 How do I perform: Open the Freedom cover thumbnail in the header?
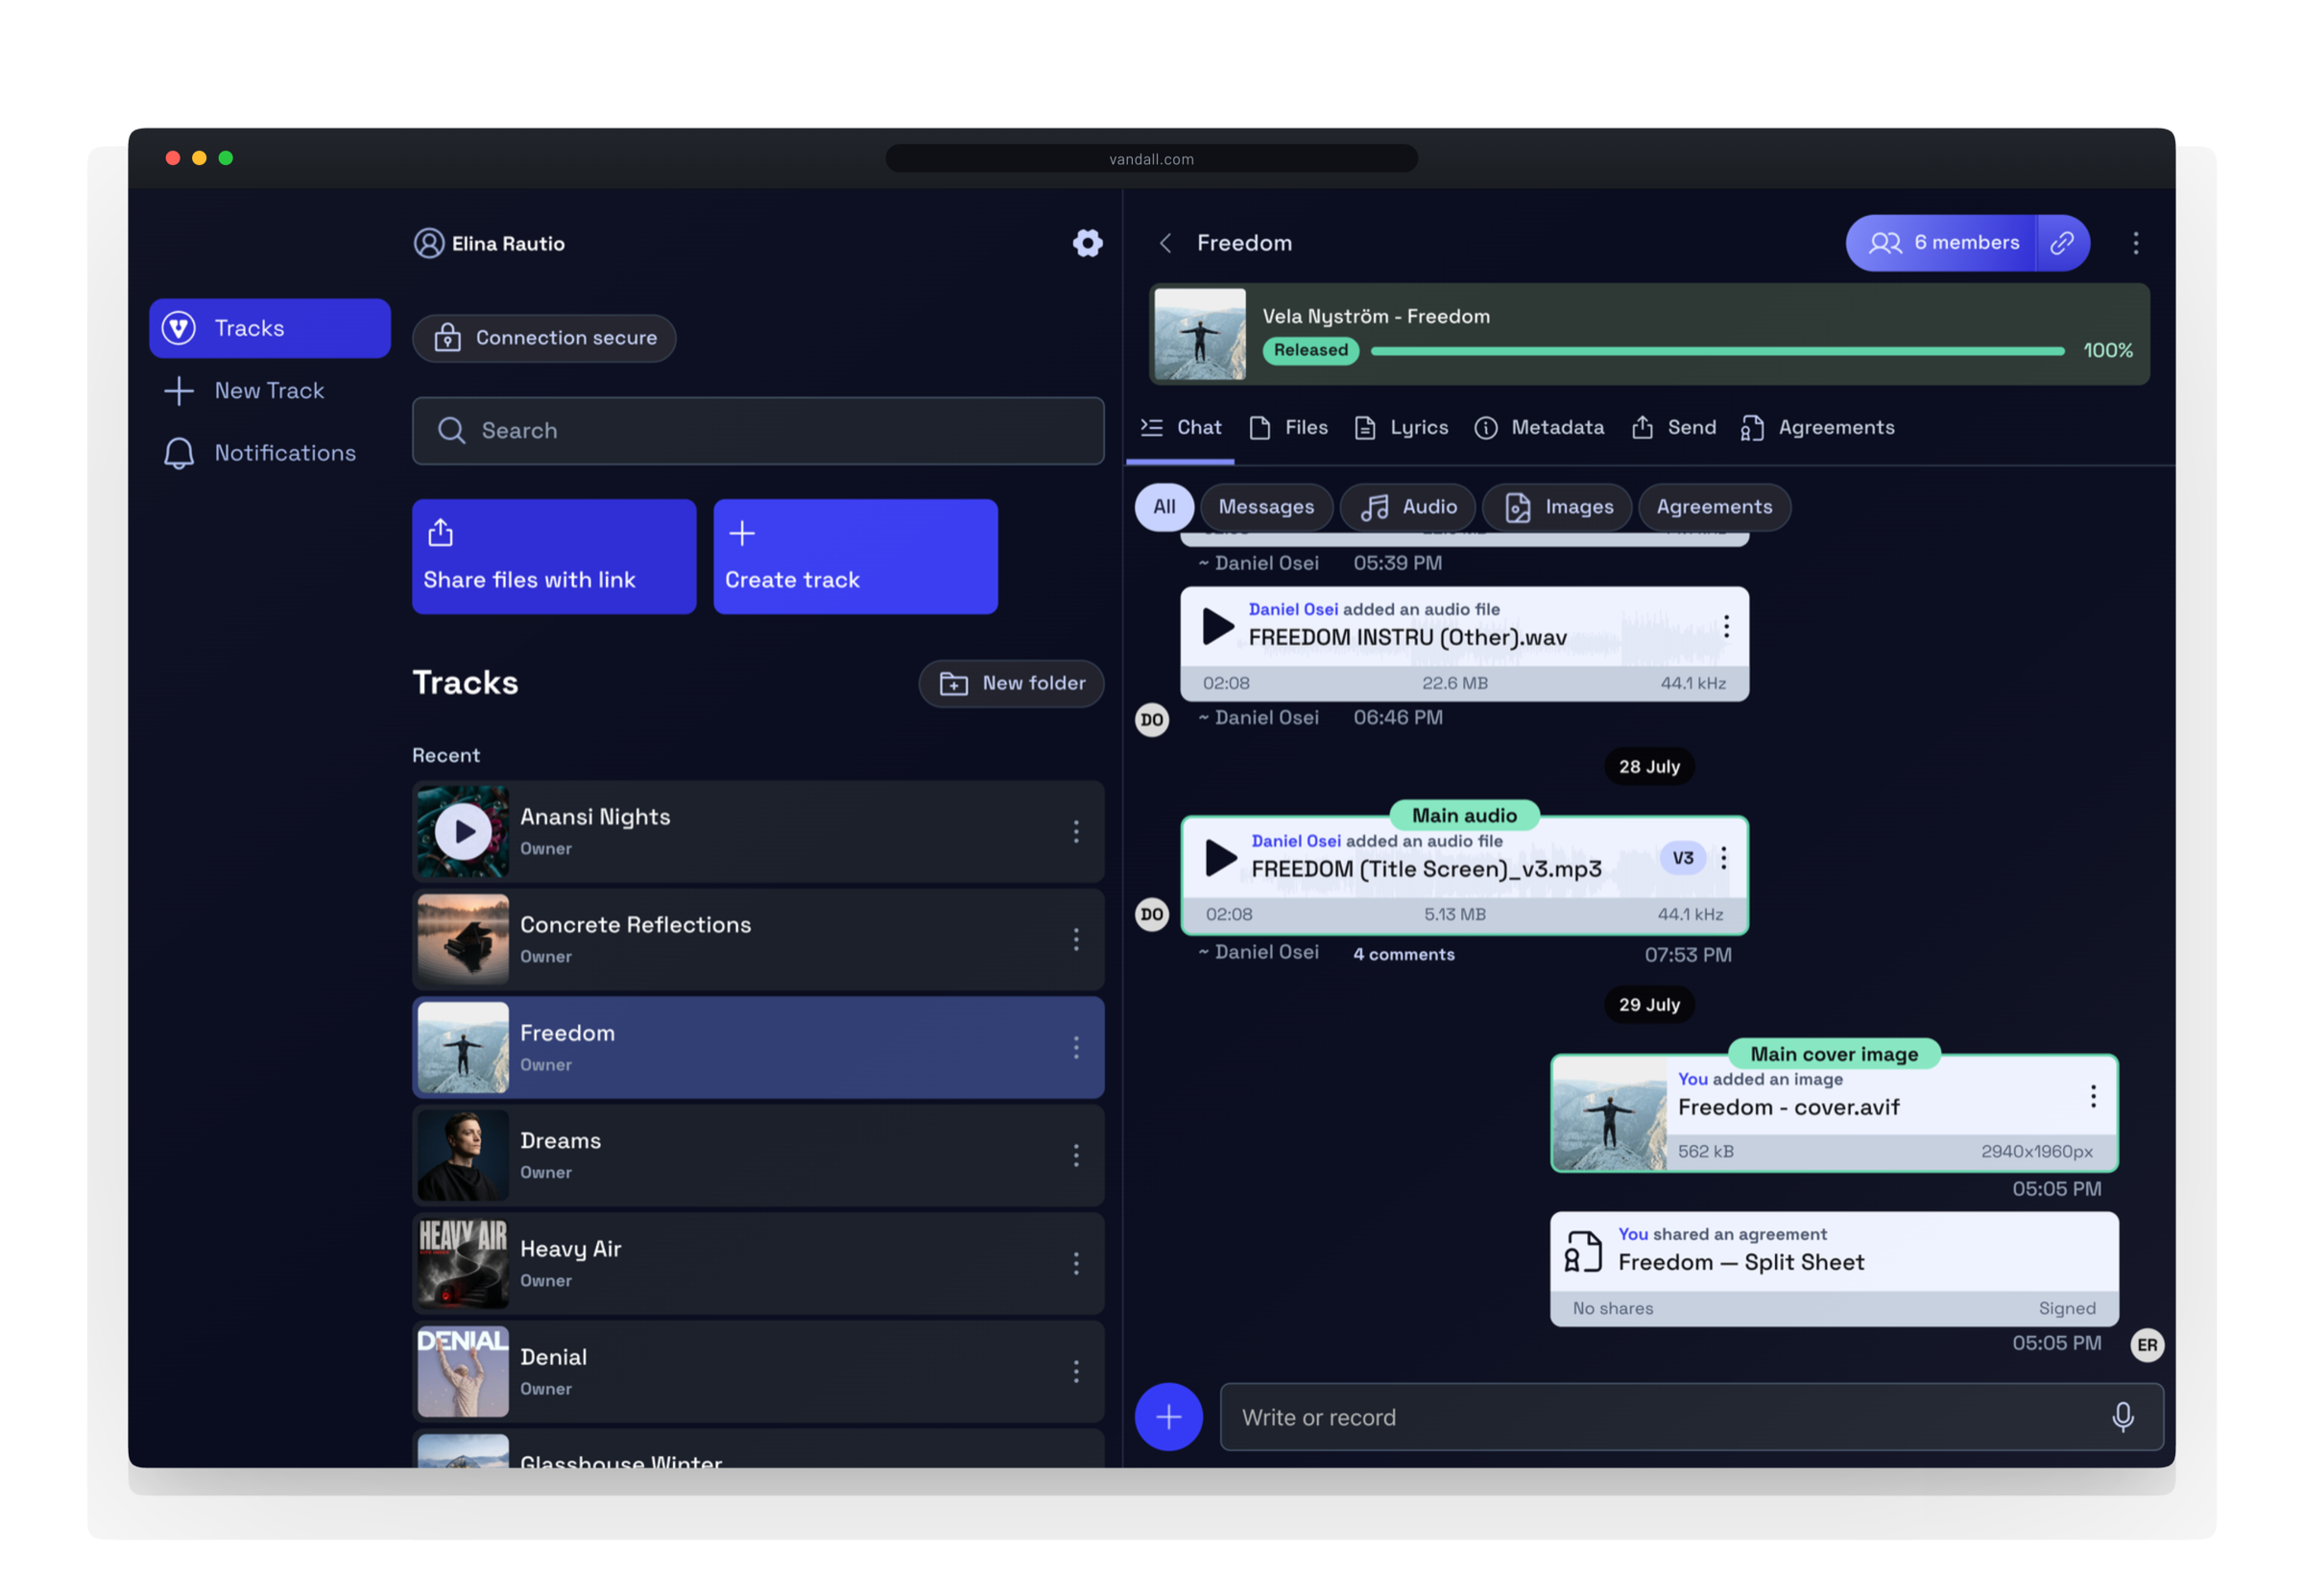[x=1200, y=334]
